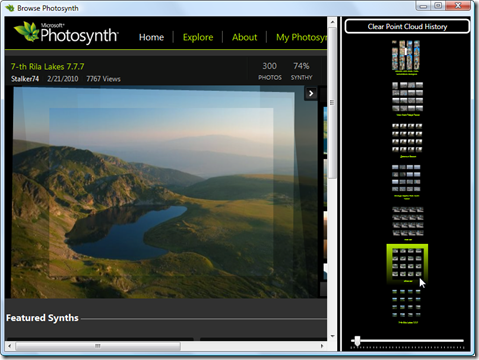Viewport: 479px width, 360px height.
Task: Open the About page
Action: (245, 37)
